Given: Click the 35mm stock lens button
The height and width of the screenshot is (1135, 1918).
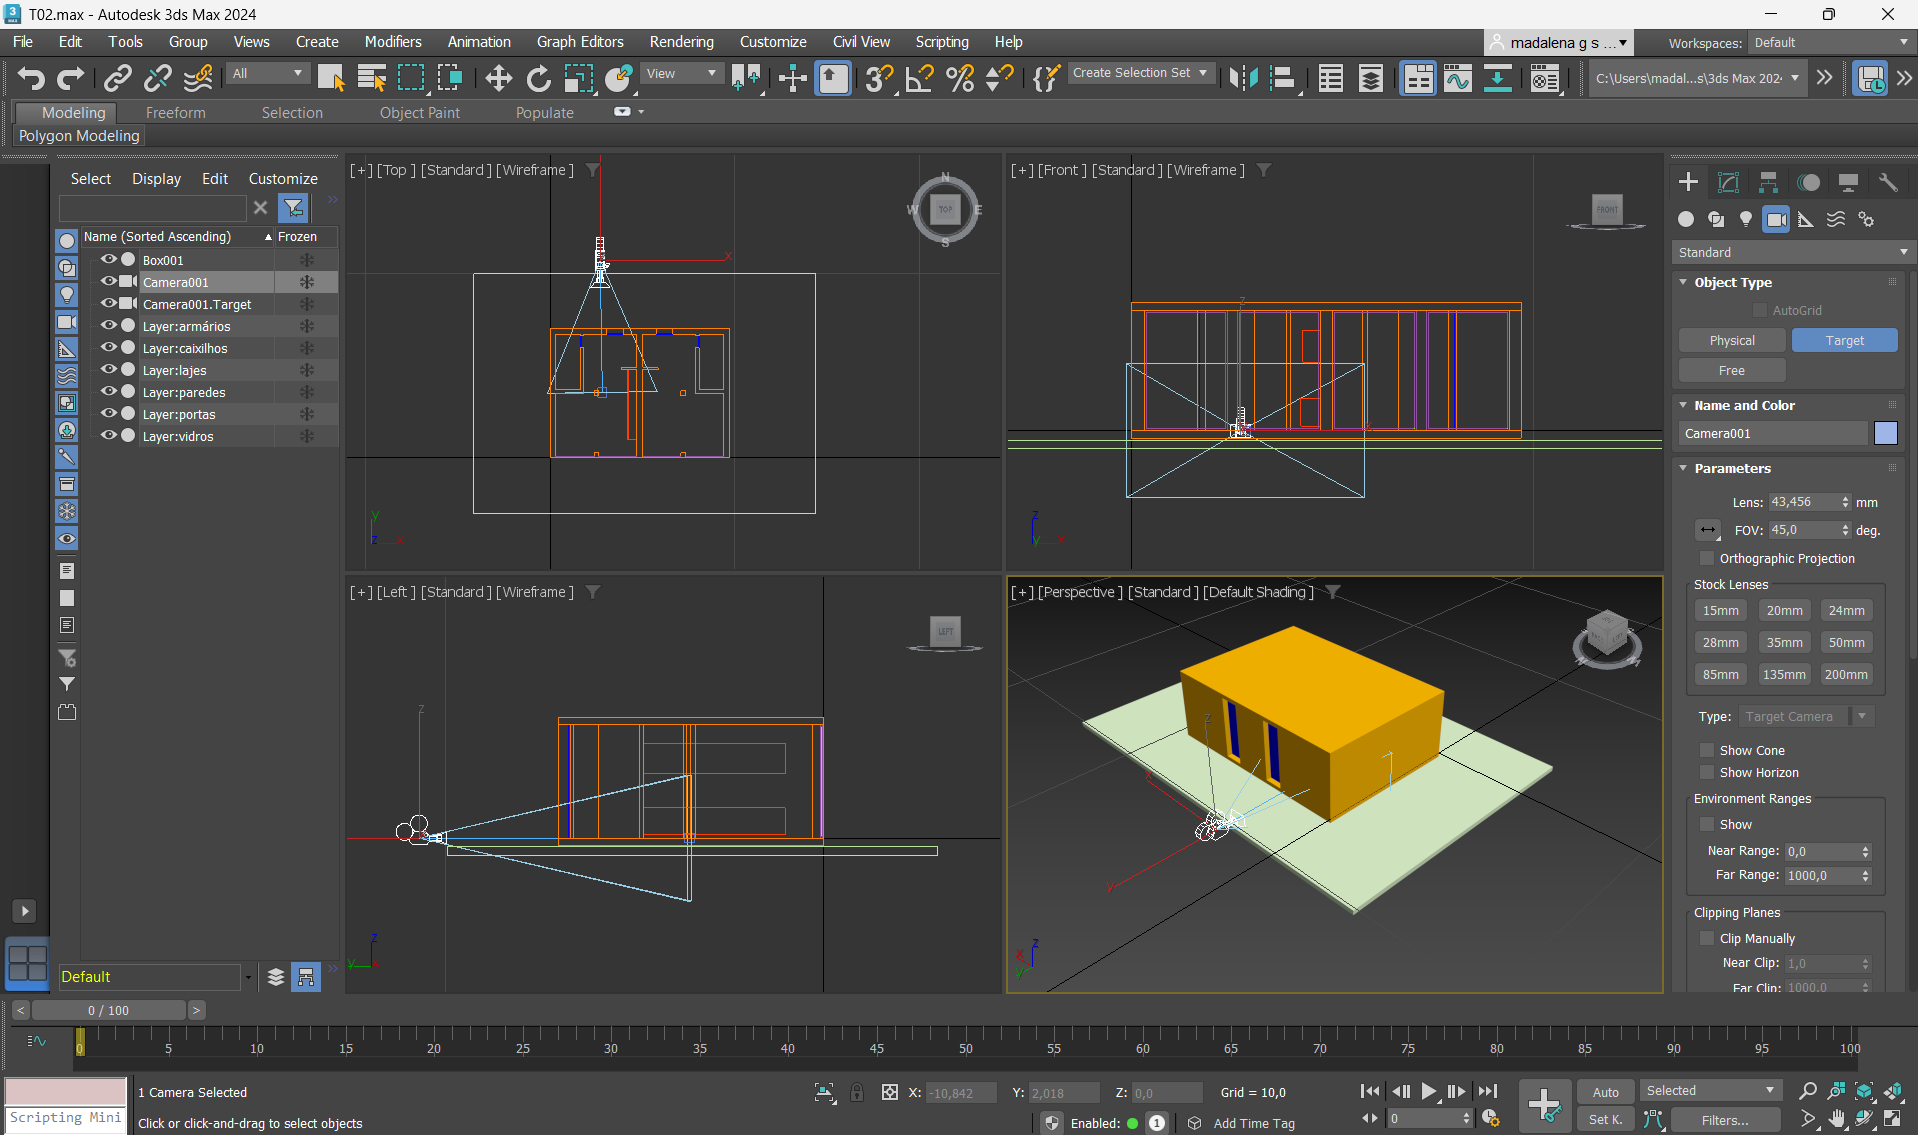Looking at the screenshot, I should pyautogui.click(x=1784, y=642).
